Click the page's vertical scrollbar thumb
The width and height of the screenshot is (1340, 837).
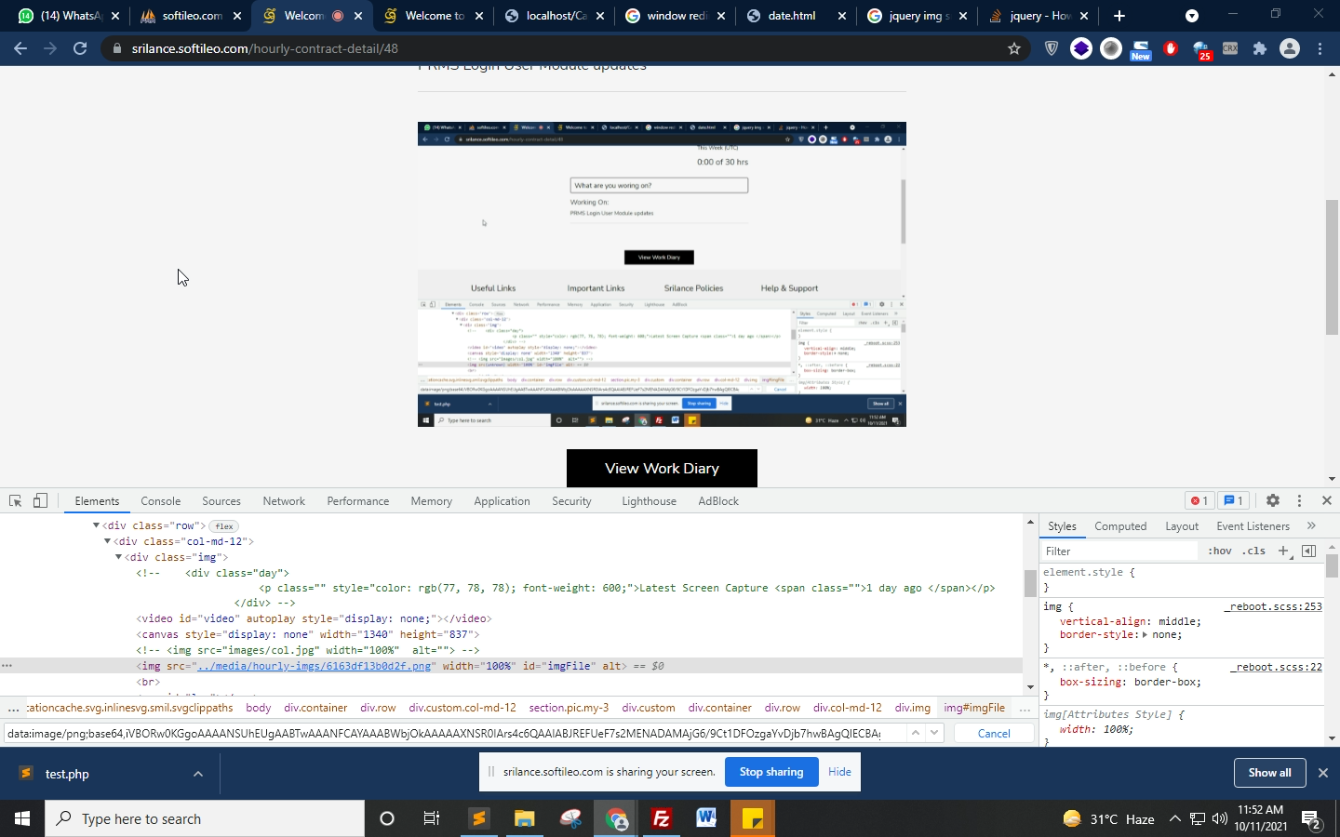click(x=1331, y=267)
